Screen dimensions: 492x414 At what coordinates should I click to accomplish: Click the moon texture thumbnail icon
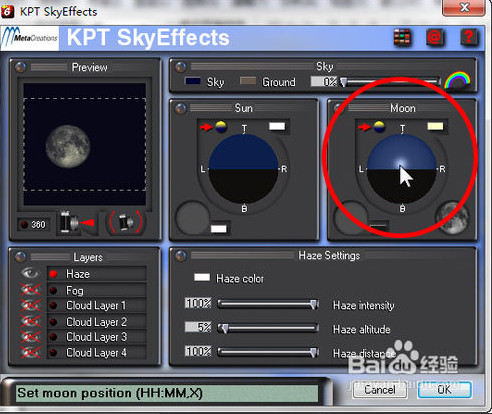pos(452,217)
